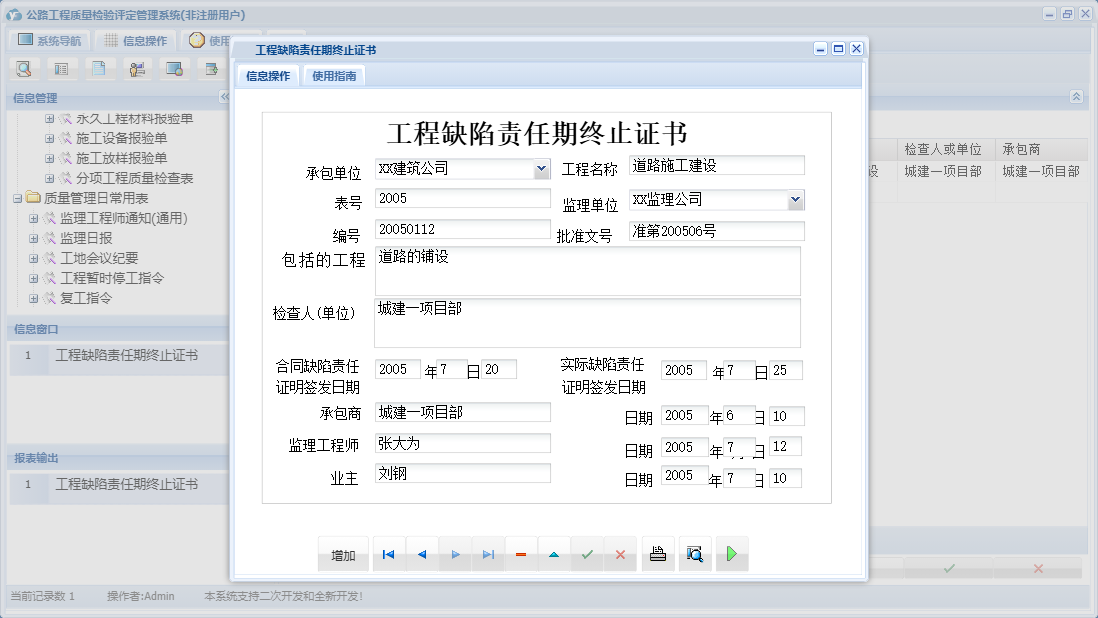Jump to first record with navigation icon

388,553
